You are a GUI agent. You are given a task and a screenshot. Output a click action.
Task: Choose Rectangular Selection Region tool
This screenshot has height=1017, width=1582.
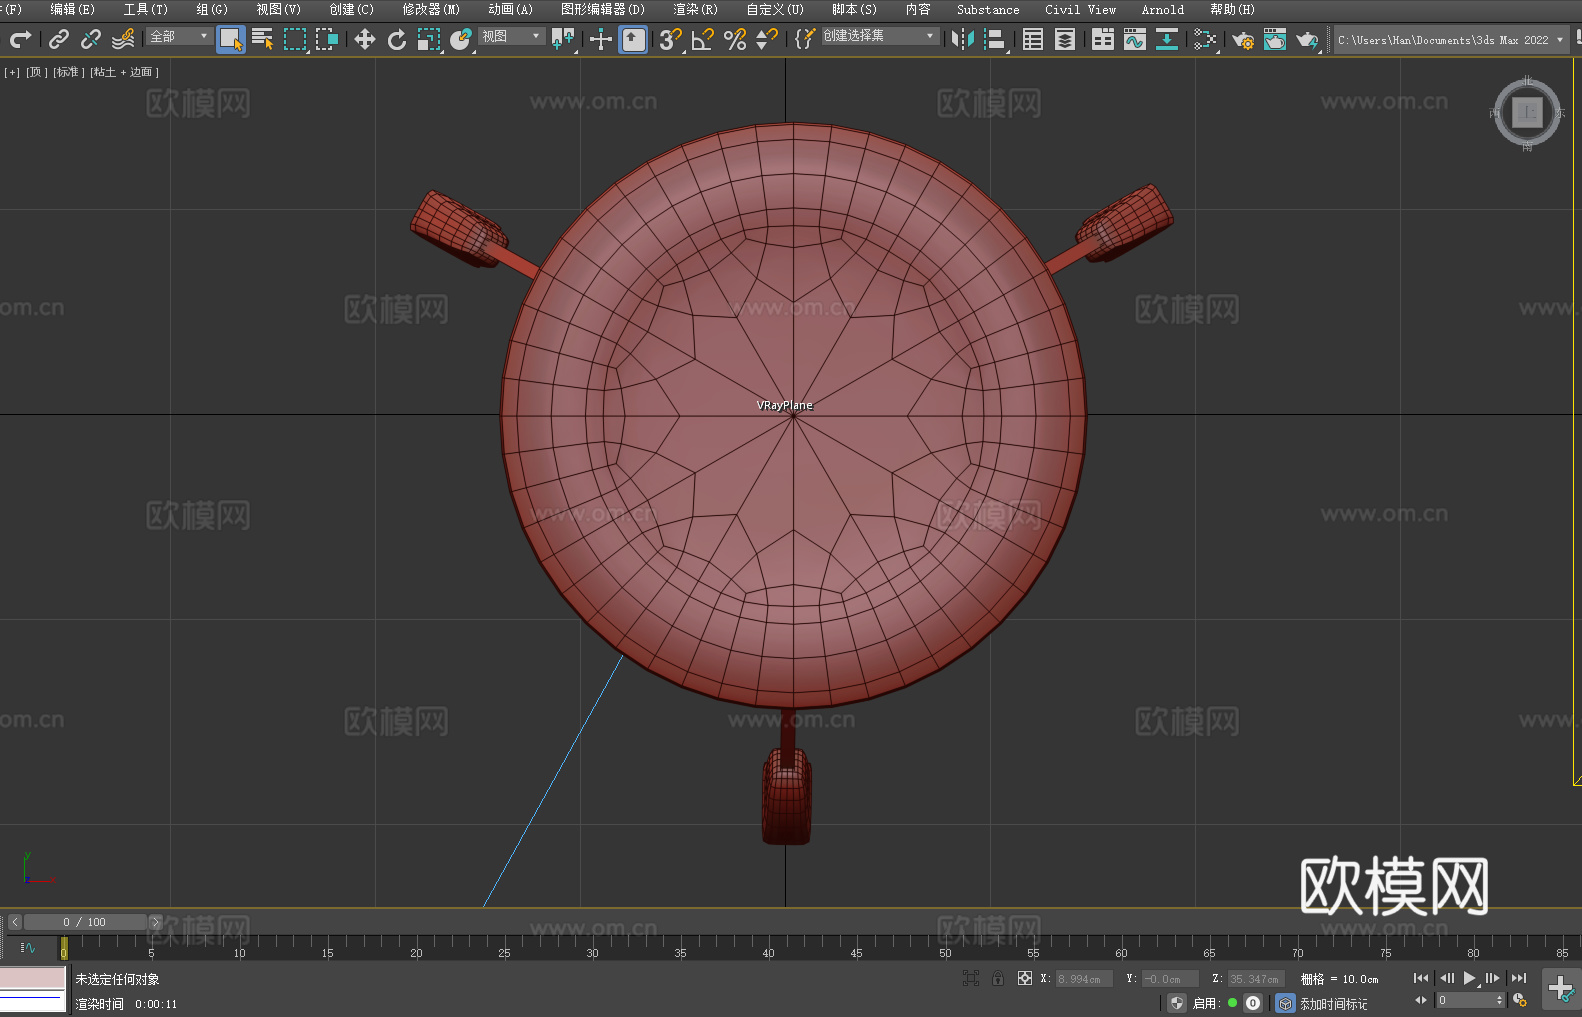point(295,39)
